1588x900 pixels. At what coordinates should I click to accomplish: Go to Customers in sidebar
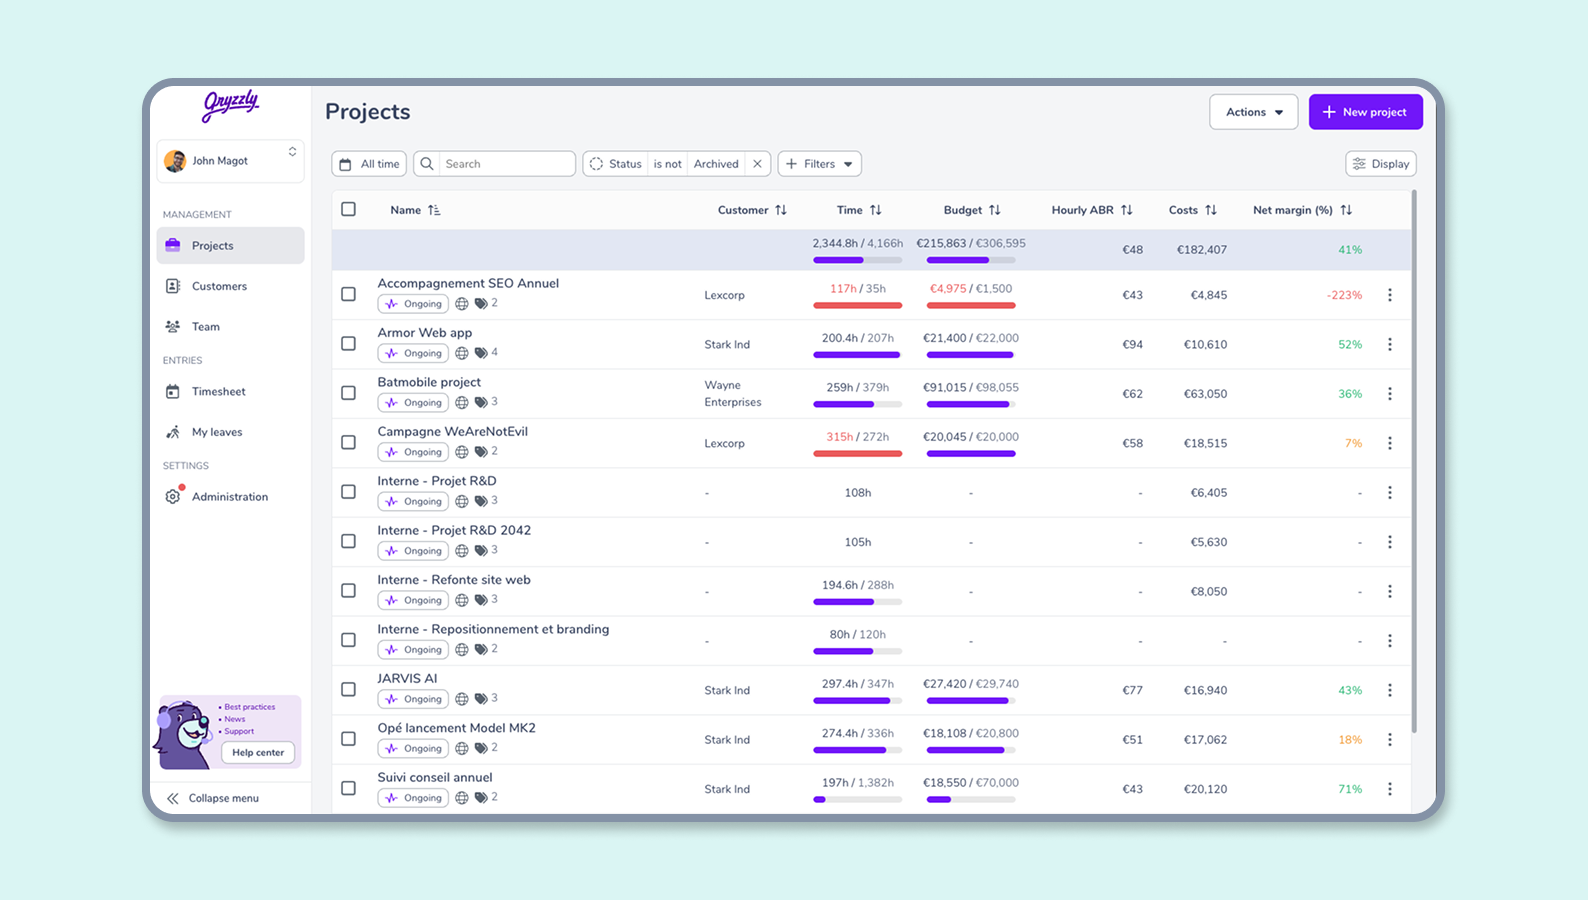click(219, 286)
